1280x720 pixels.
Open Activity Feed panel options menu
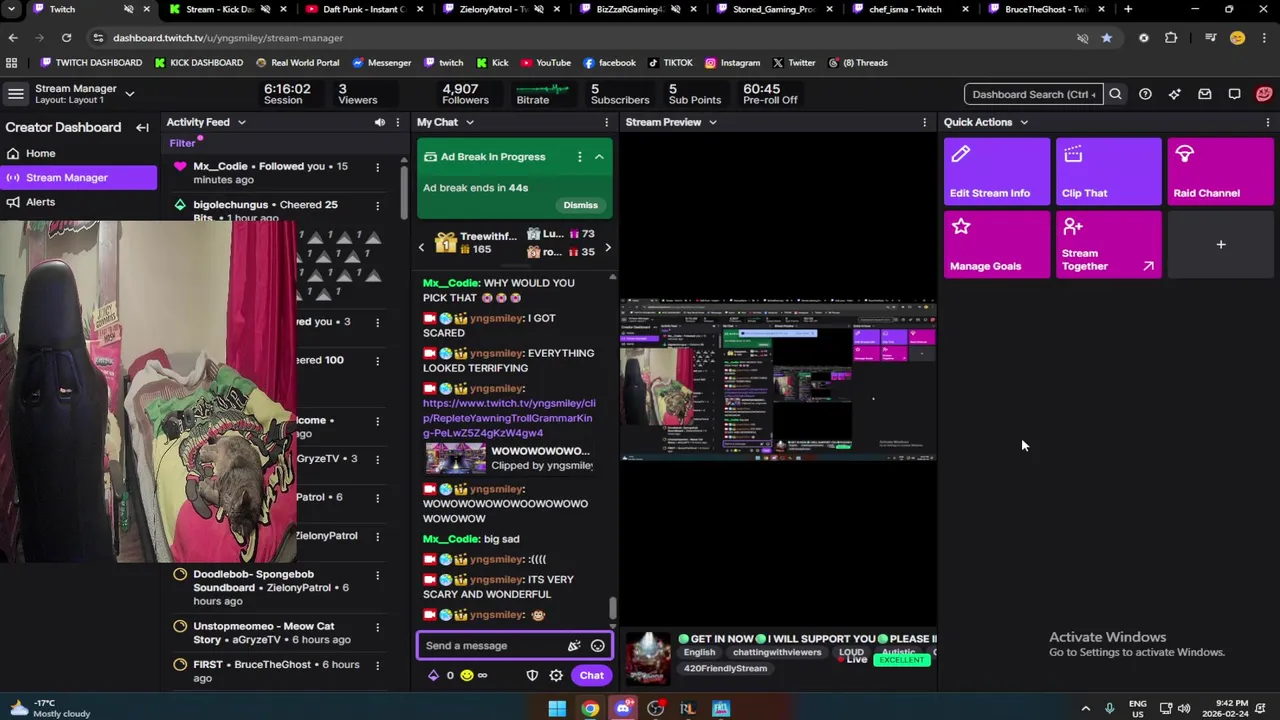[x=398, y=122]
